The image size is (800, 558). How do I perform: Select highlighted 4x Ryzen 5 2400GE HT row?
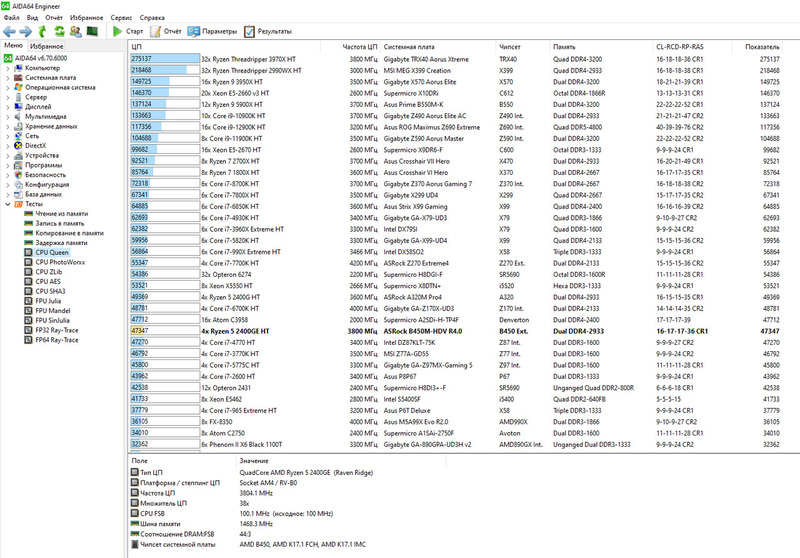click(x=456, y=331)
